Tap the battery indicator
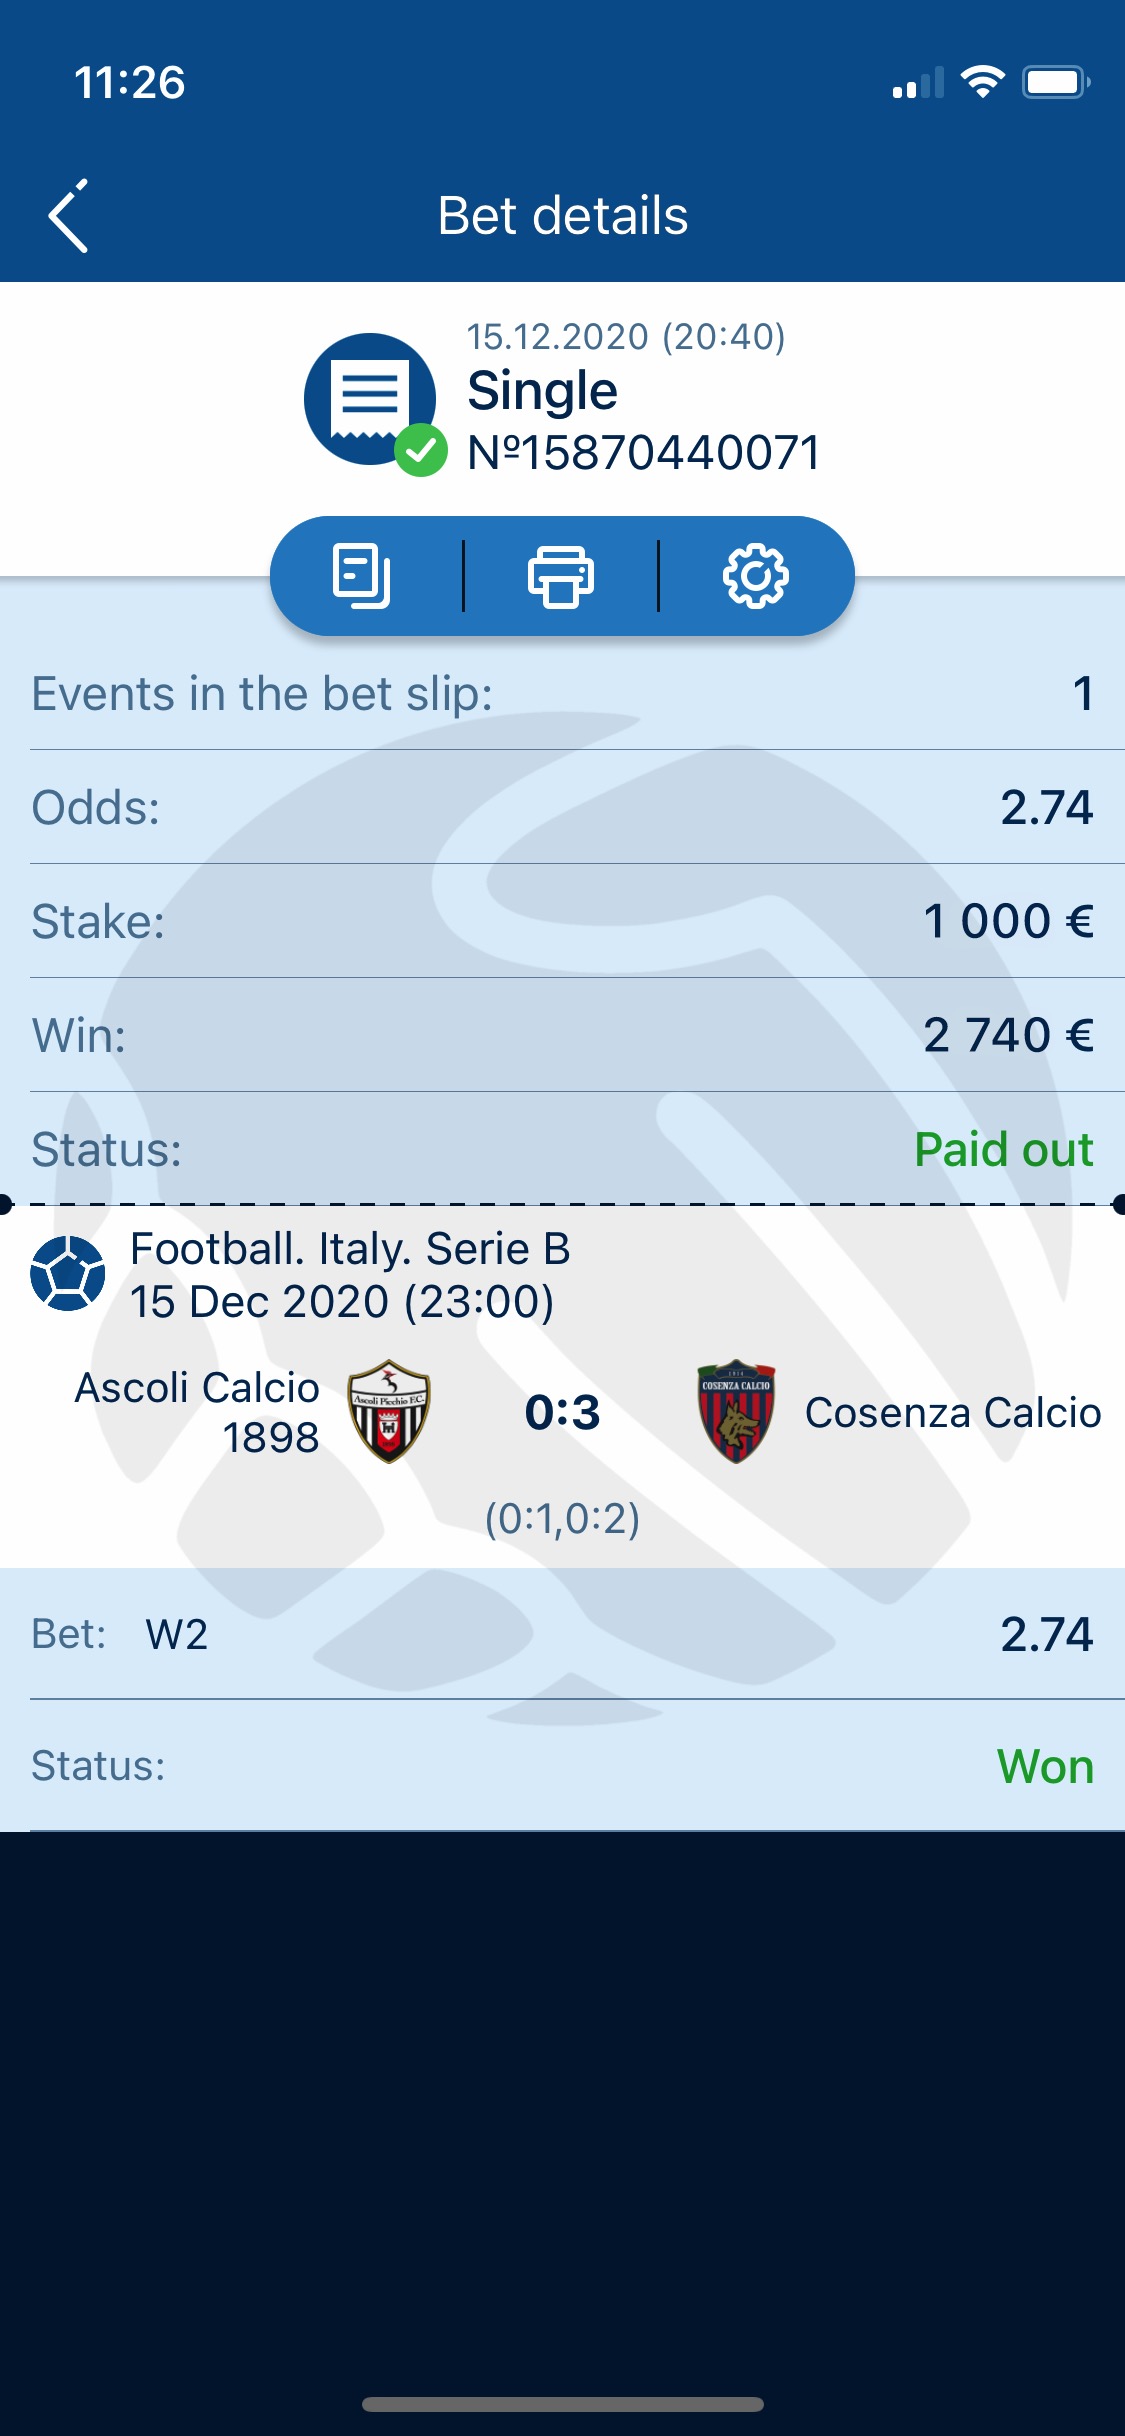The width and height of the screenshot is (1125, 2436). [x=1056, y=82]
